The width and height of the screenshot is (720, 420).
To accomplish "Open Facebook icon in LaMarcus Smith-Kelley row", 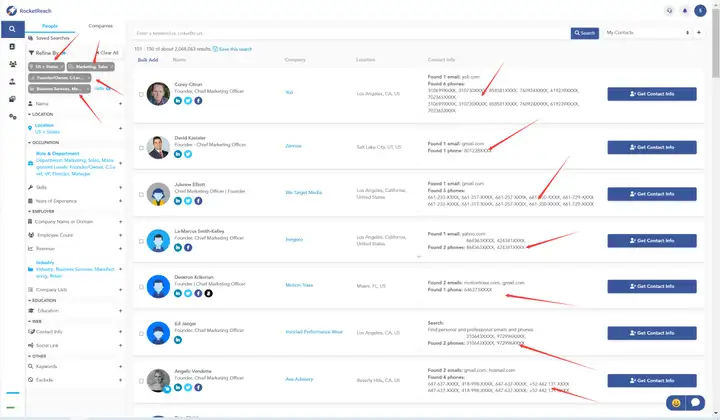I will pos(188,247).
